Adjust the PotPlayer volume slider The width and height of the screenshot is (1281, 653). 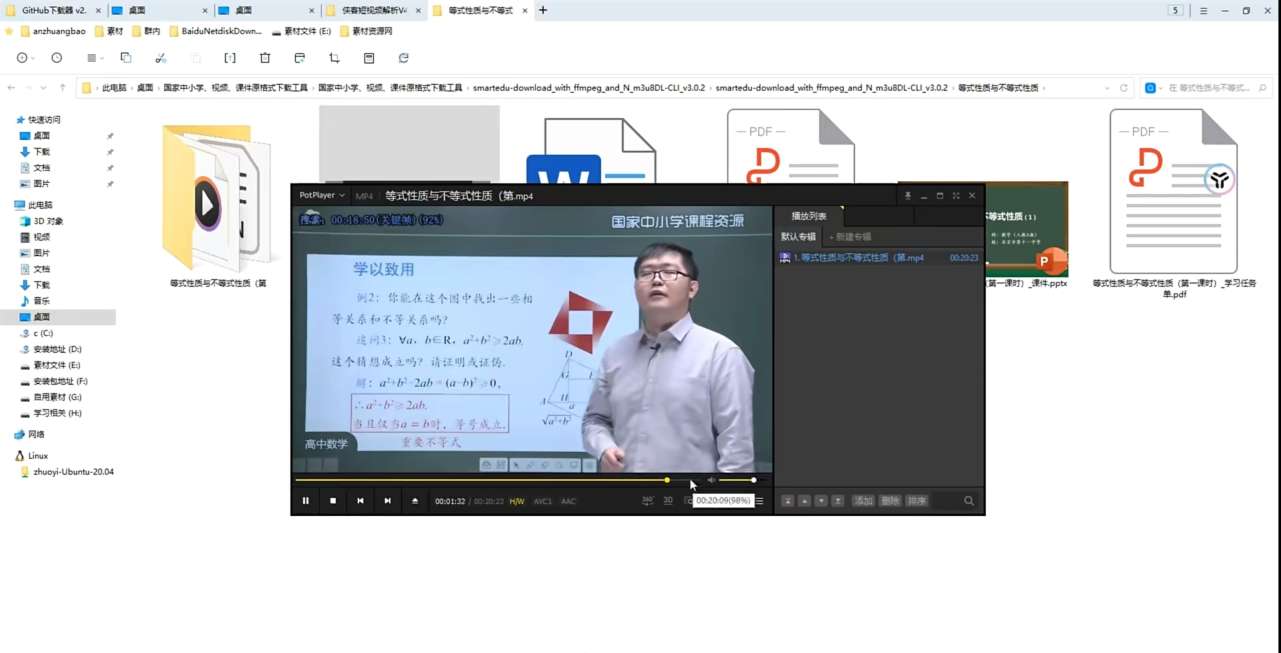click(x=740, y=481)
